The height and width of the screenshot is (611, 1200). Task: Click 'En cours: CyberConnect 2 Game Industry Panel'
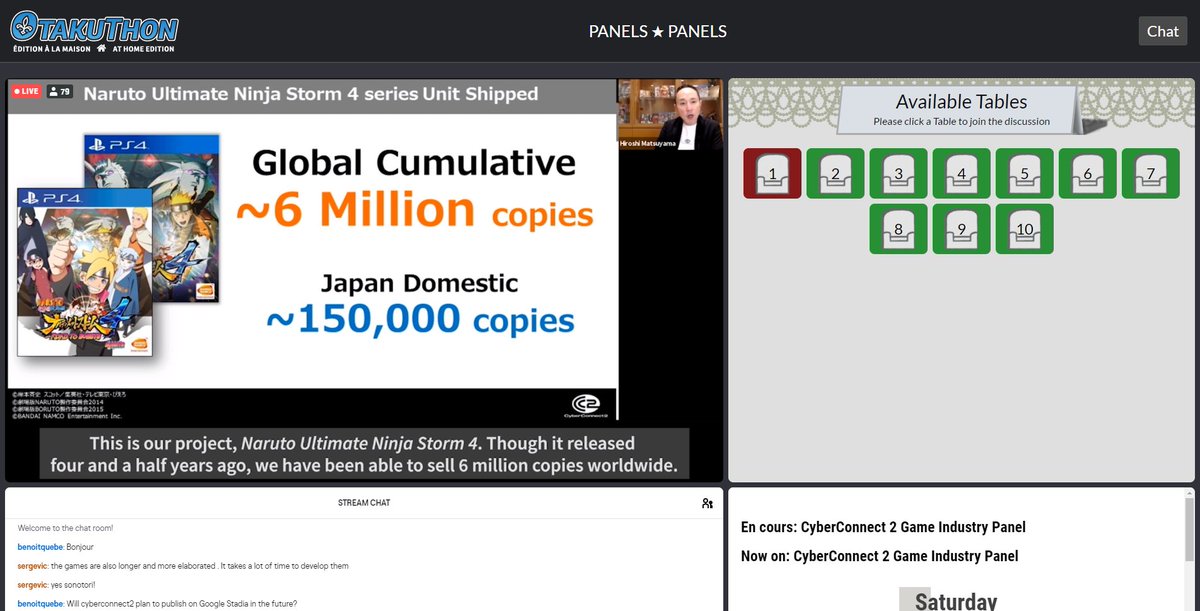[883, 527]
